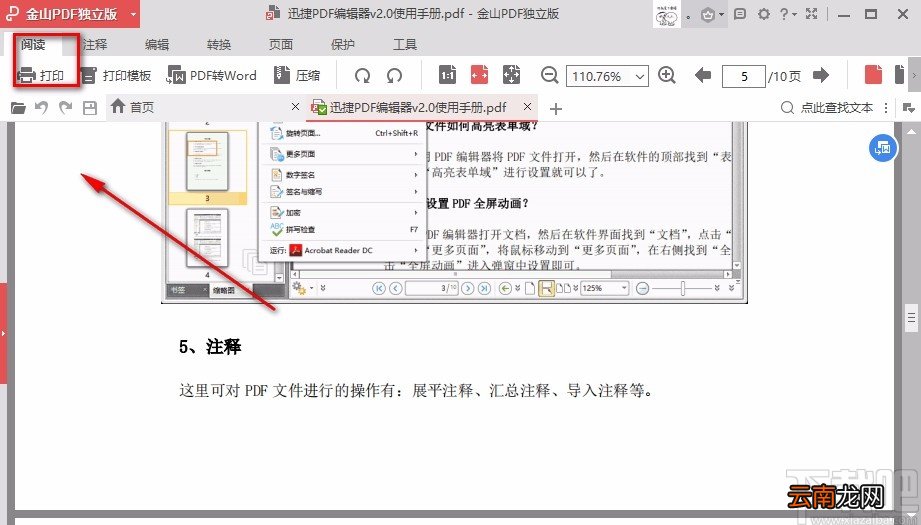The image size is (921, 525).
Task: Click the 打印 print button
Action: [41, 75]
